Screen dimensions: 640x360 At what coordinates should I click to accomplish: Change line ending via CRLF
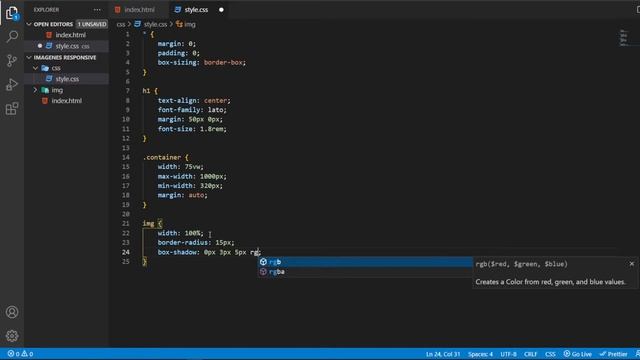[531, 354]
